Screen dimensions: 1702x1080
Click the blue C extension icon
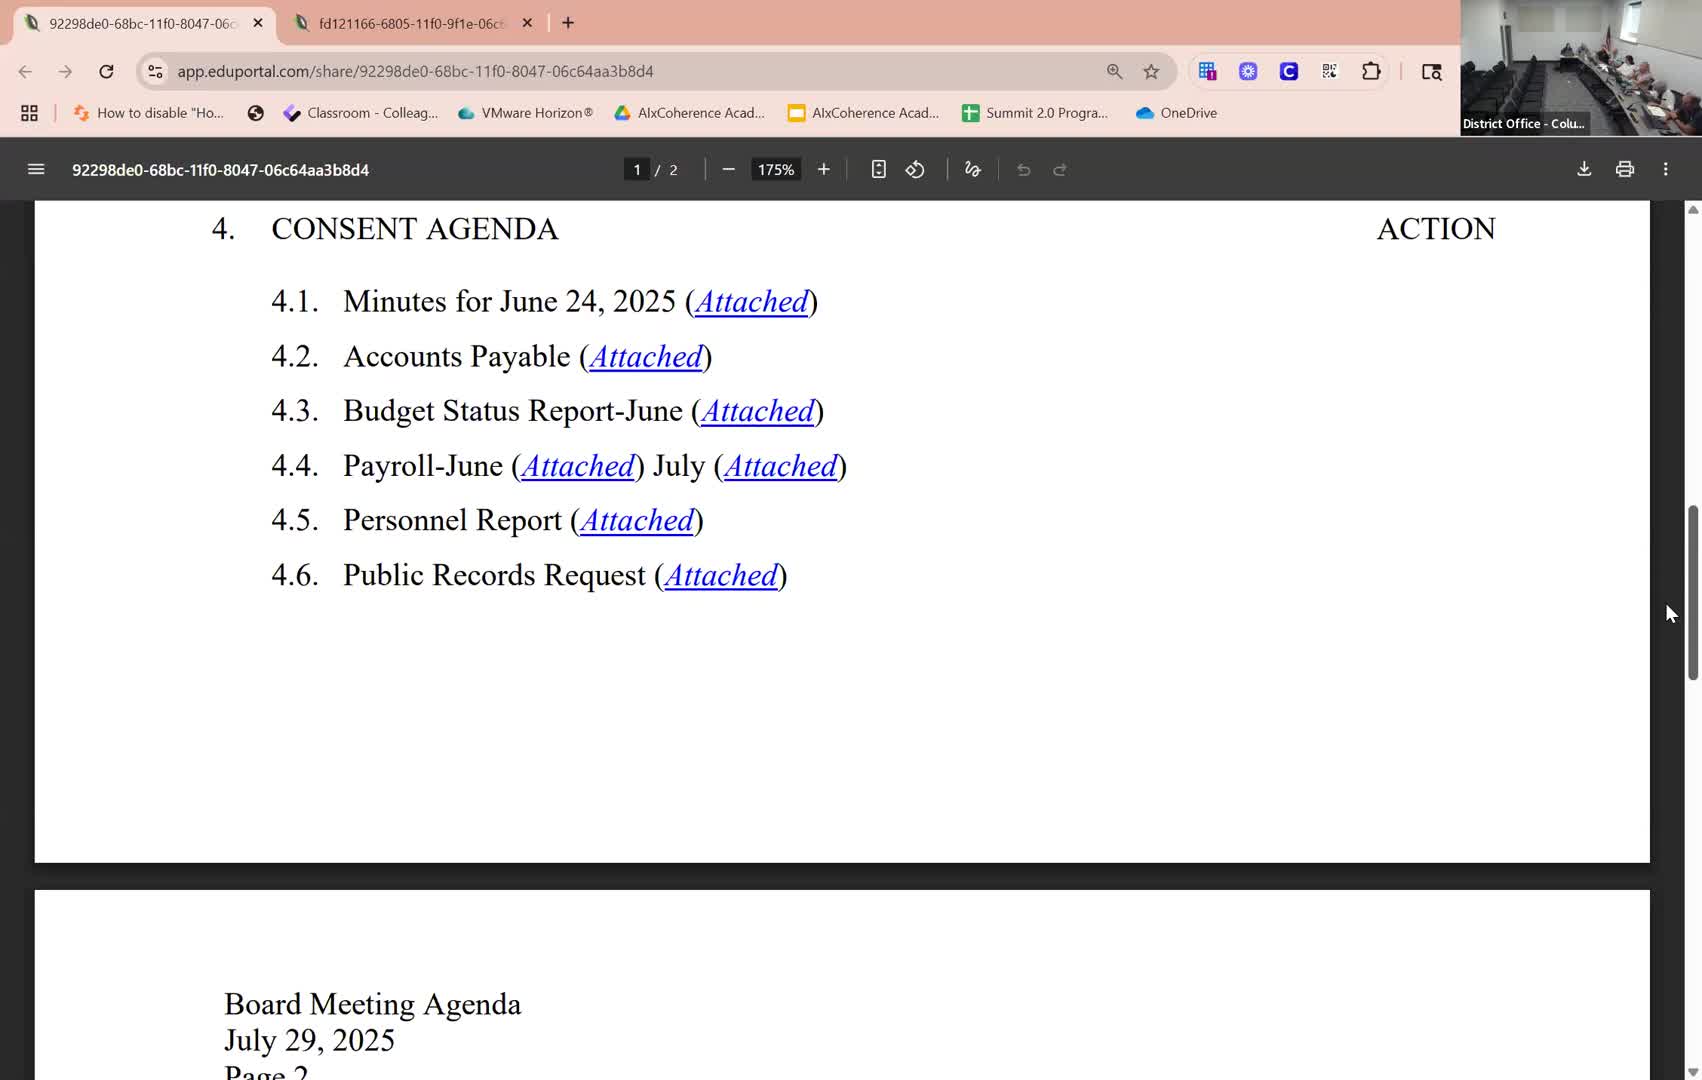1289,71
